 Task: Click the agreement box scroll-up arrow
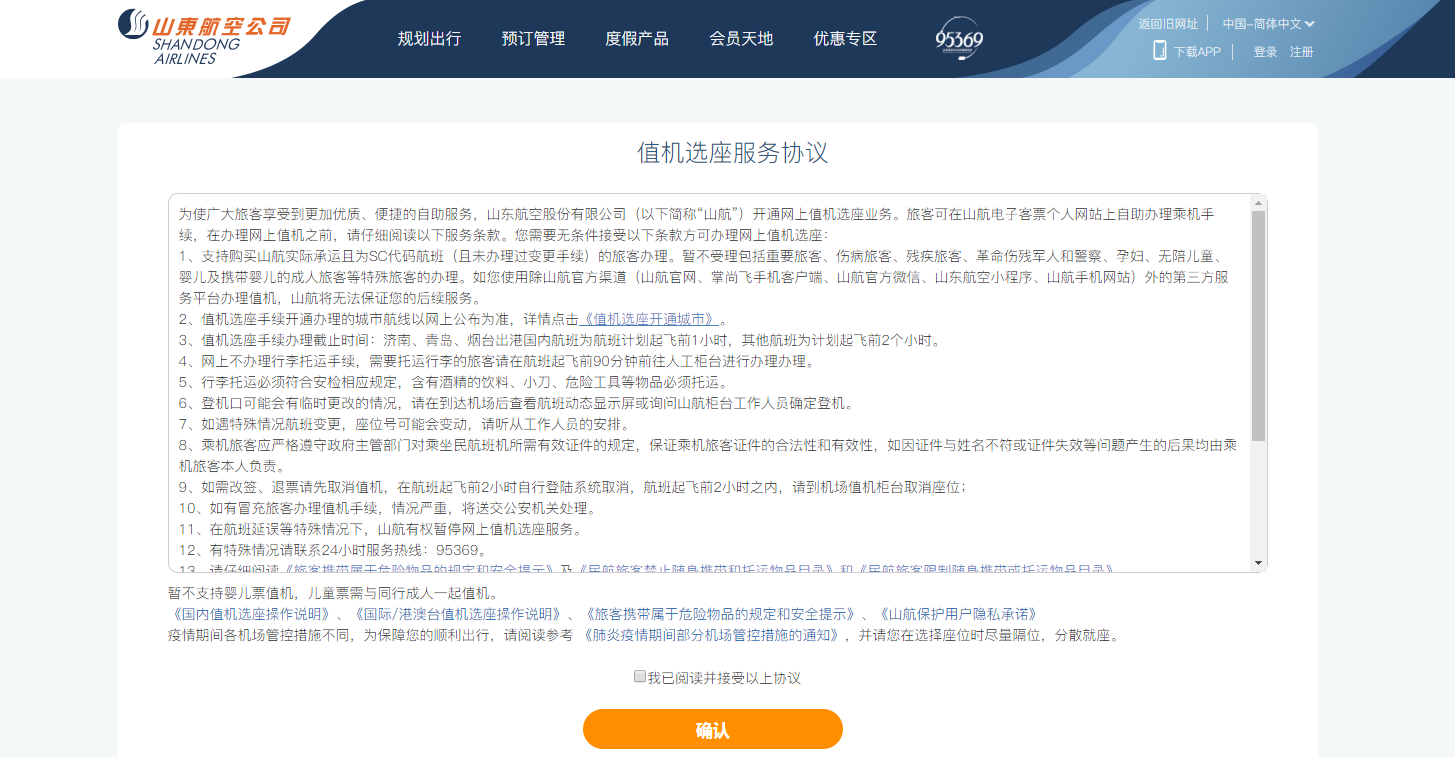tap(1258, 203)
